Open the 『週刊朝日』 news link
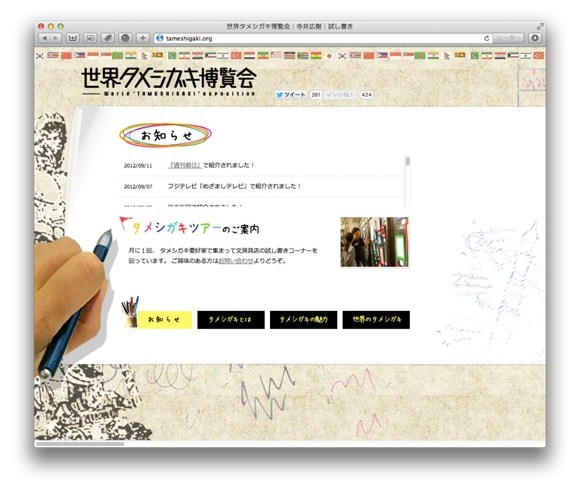The width and height of the screenshot is (580, 484). [x=185, y=165]
